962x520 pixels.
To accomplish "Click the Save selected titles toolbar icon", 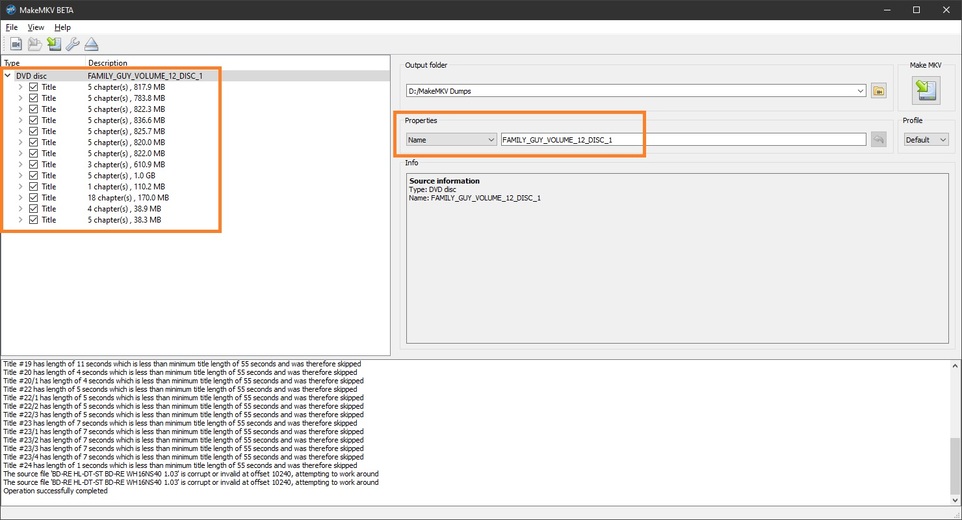I will tap(54, 44).
